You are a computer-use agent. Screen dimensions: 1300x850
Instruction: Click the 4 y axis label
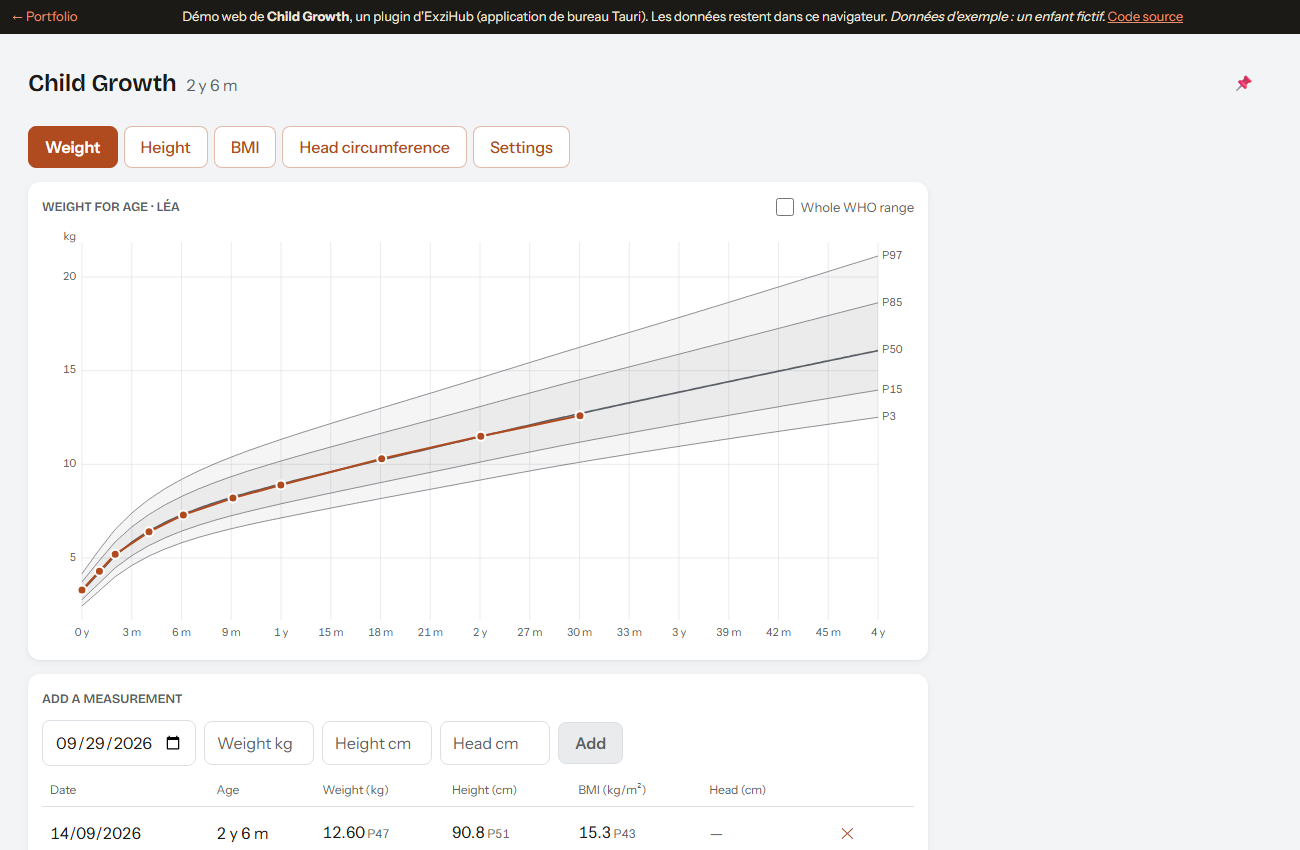(x=878, y=632)
